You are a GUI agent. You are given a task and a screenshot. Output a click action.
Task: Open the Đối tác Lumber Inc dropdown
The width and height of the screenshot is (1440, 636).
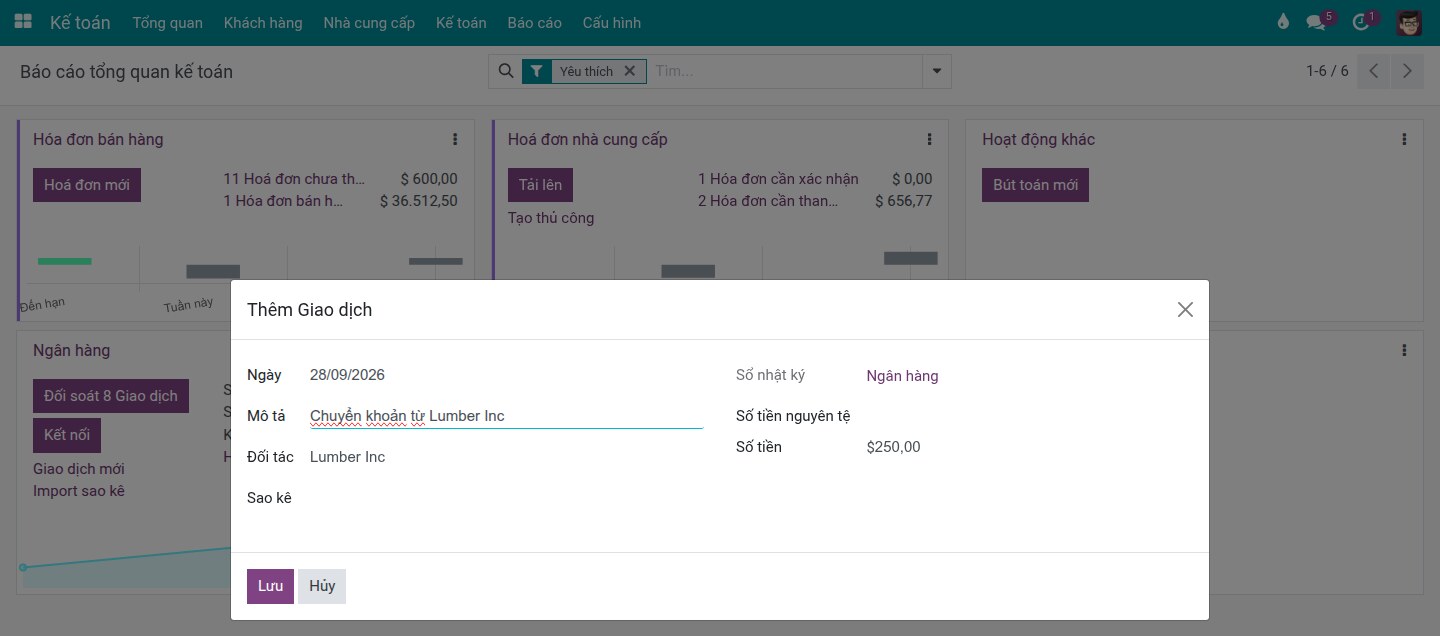(506, 457)
